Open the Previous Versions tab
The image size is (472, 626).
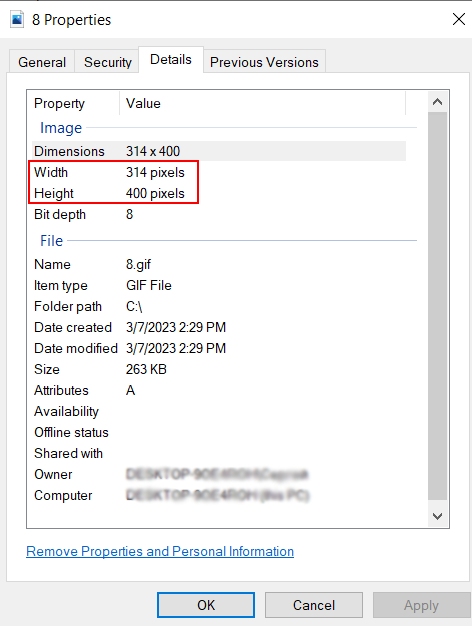tap(264, 62)
